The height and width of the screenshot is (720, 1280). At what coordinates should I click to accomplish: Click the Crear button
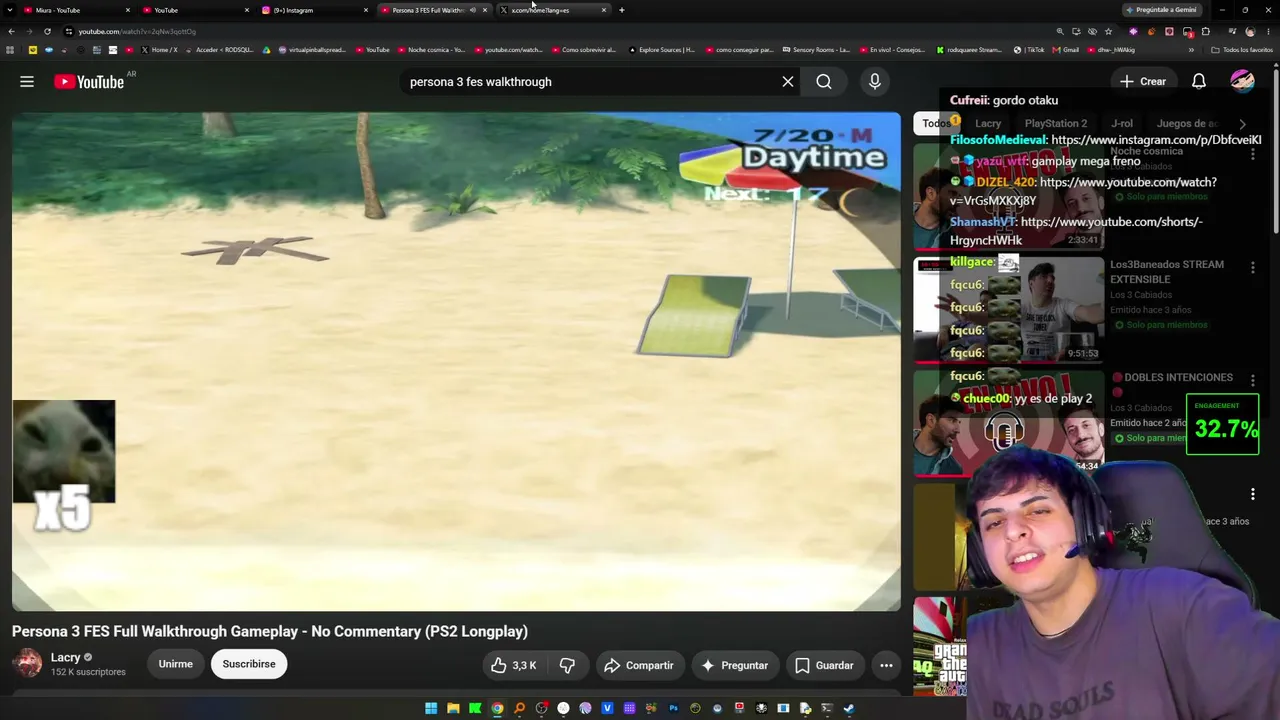tap(1143, 82)
